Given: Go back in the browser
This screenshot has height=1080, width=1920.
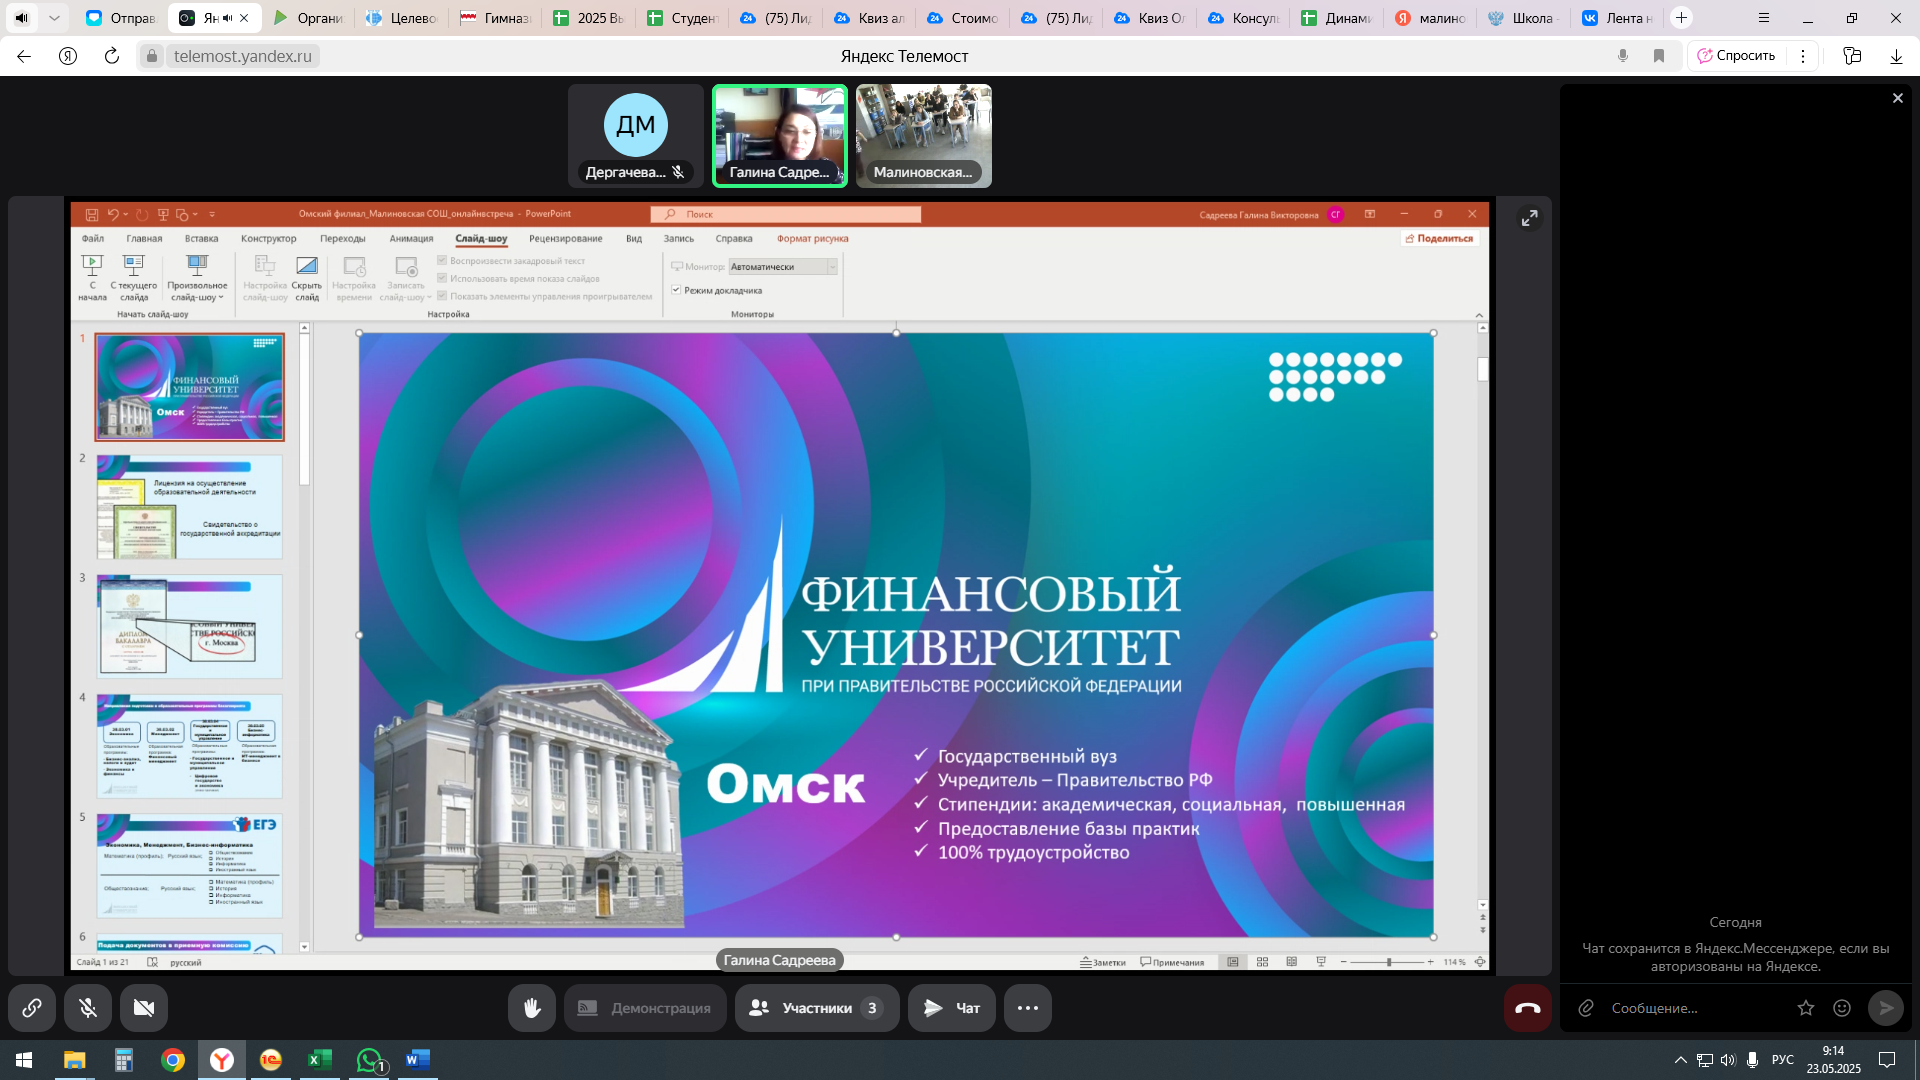Looking at the screenshot, I should pos(24,56).
